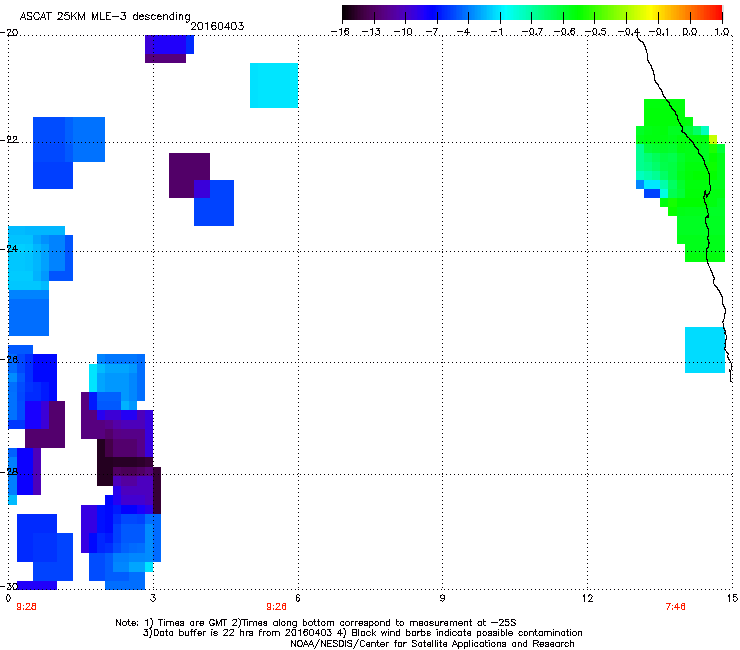740x650 pixels.
Task: Click the '-24' latitude axis label
Action: (x=9, y=249)
